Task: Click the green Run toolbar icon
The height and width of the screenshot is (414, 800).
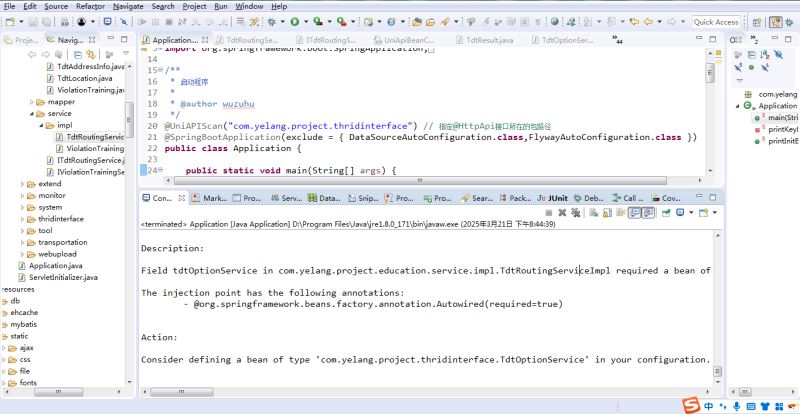Action: (294, 22)
